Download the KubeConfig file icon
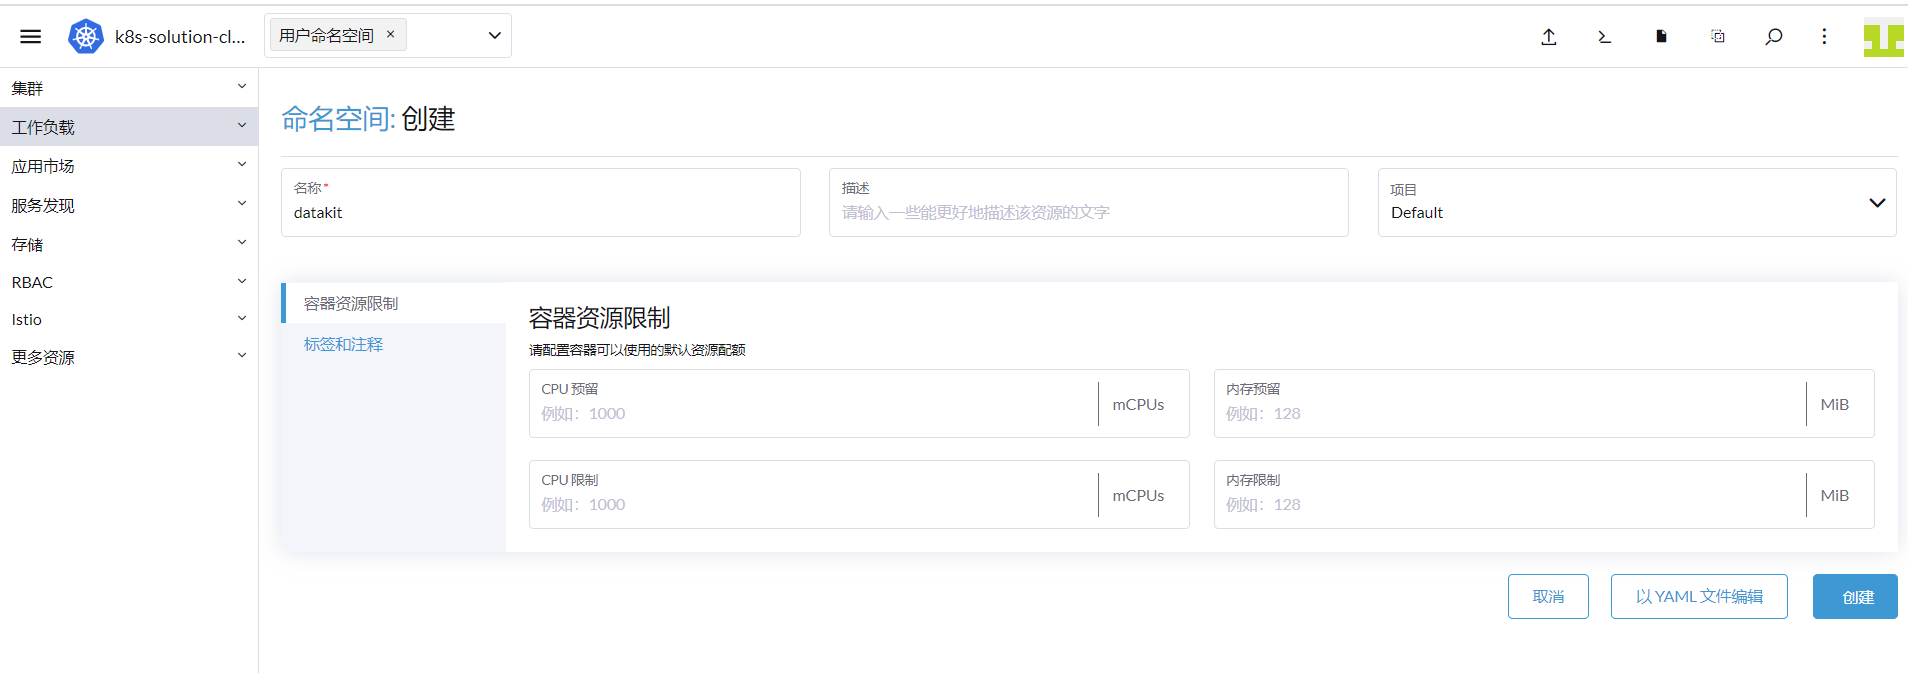Viewport: 1908px width, 673px height. pyautogui.click(x=1661, y=37)
